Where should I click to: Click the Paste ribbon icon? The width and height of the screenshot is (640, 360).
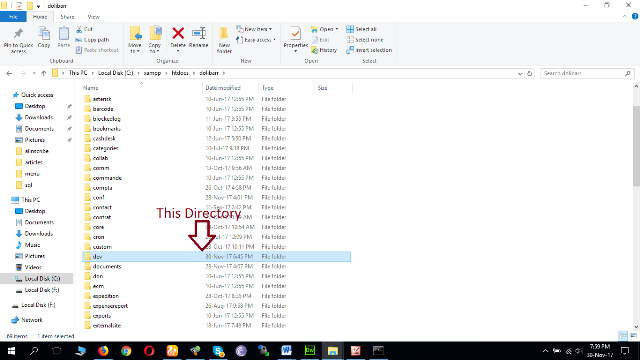coord(64,38)
